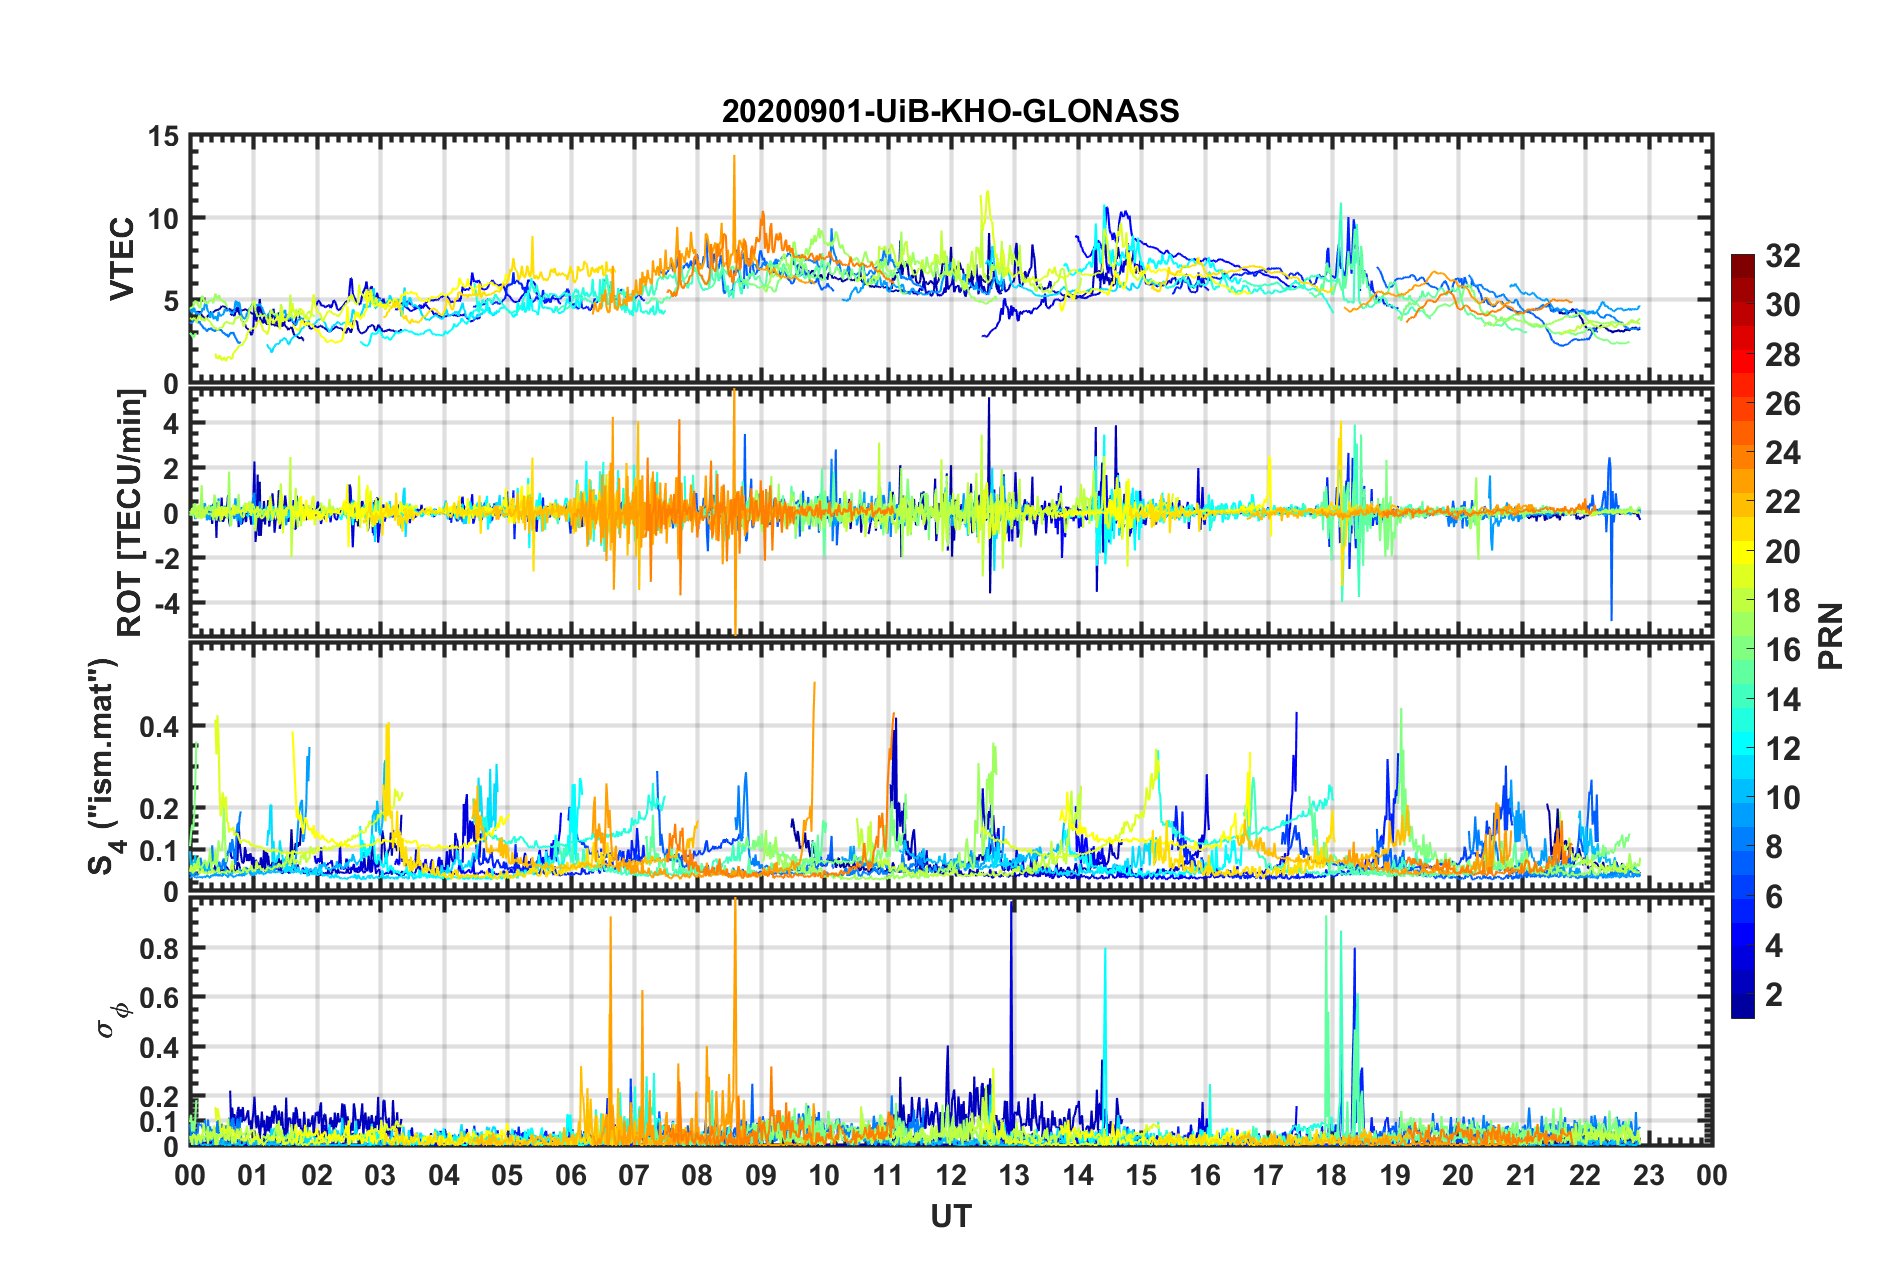Click the sigma-phi axis tick 0.4
Image resolution: width=1902 pixels, height=1272 pixels.
click(160, 1048)
